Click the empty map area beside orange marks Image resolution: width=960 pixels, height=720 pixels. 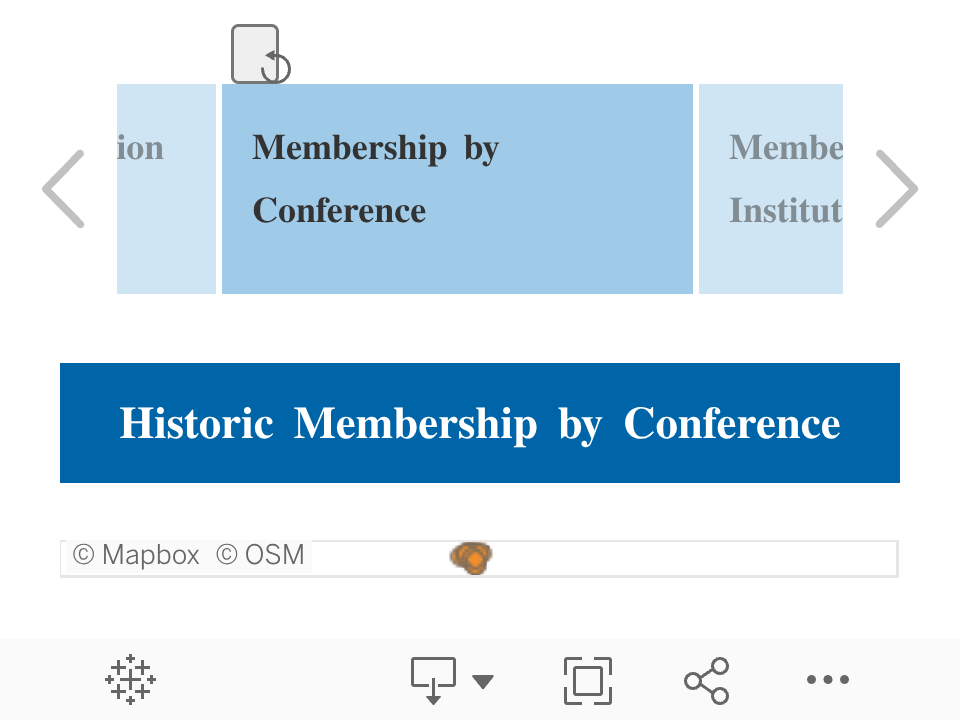click(x=692, y=558)
